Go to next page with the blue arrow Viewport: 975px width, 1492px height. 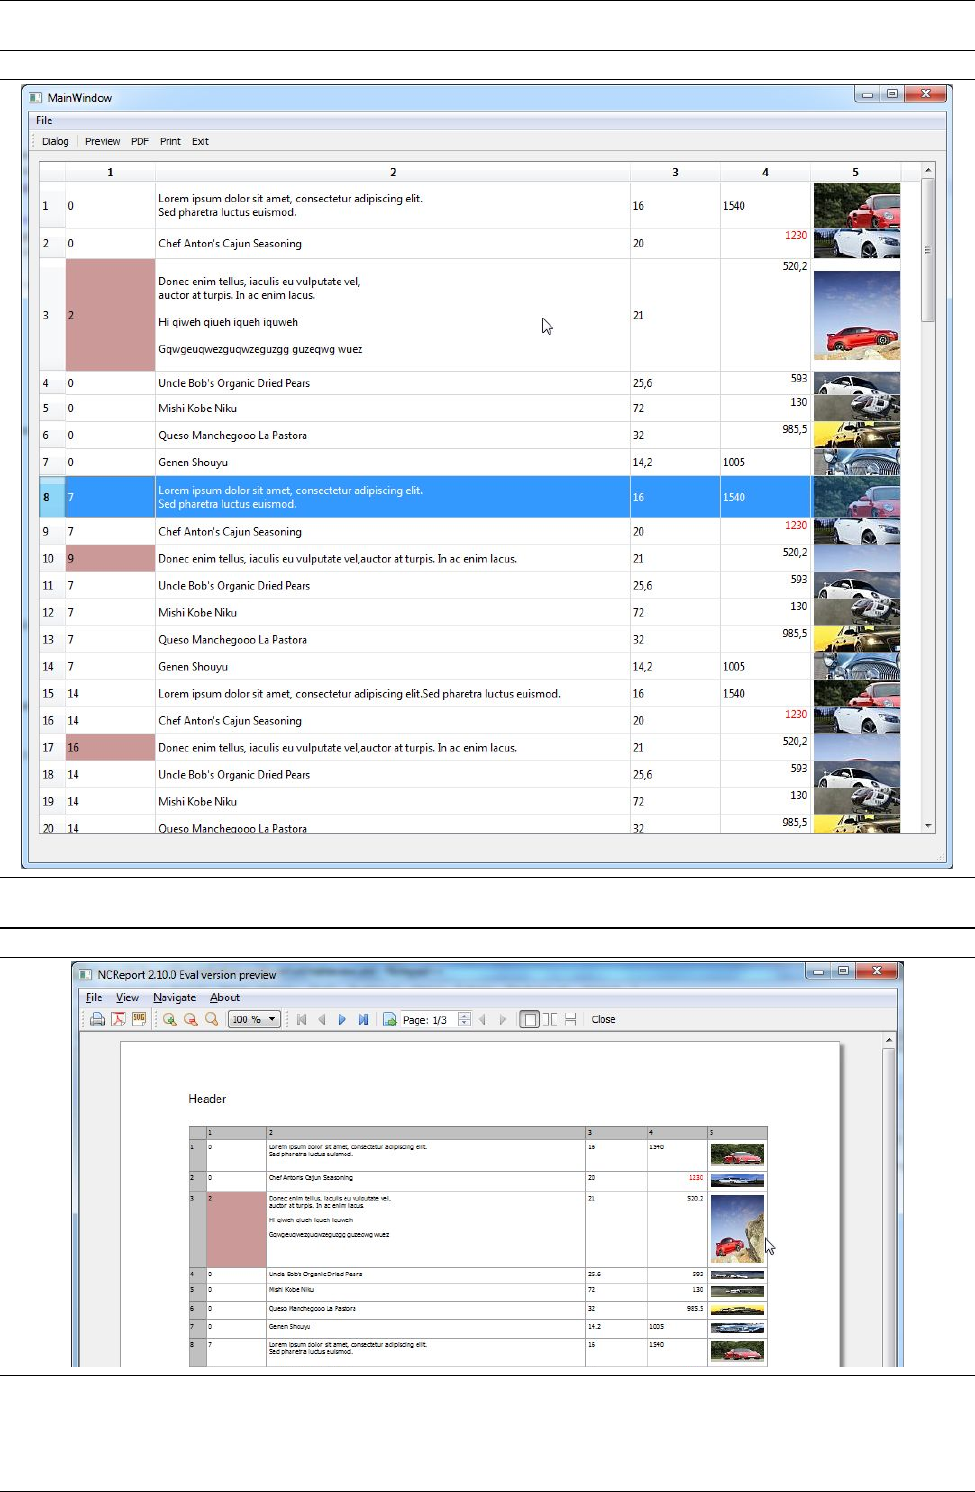(342, 1019)
